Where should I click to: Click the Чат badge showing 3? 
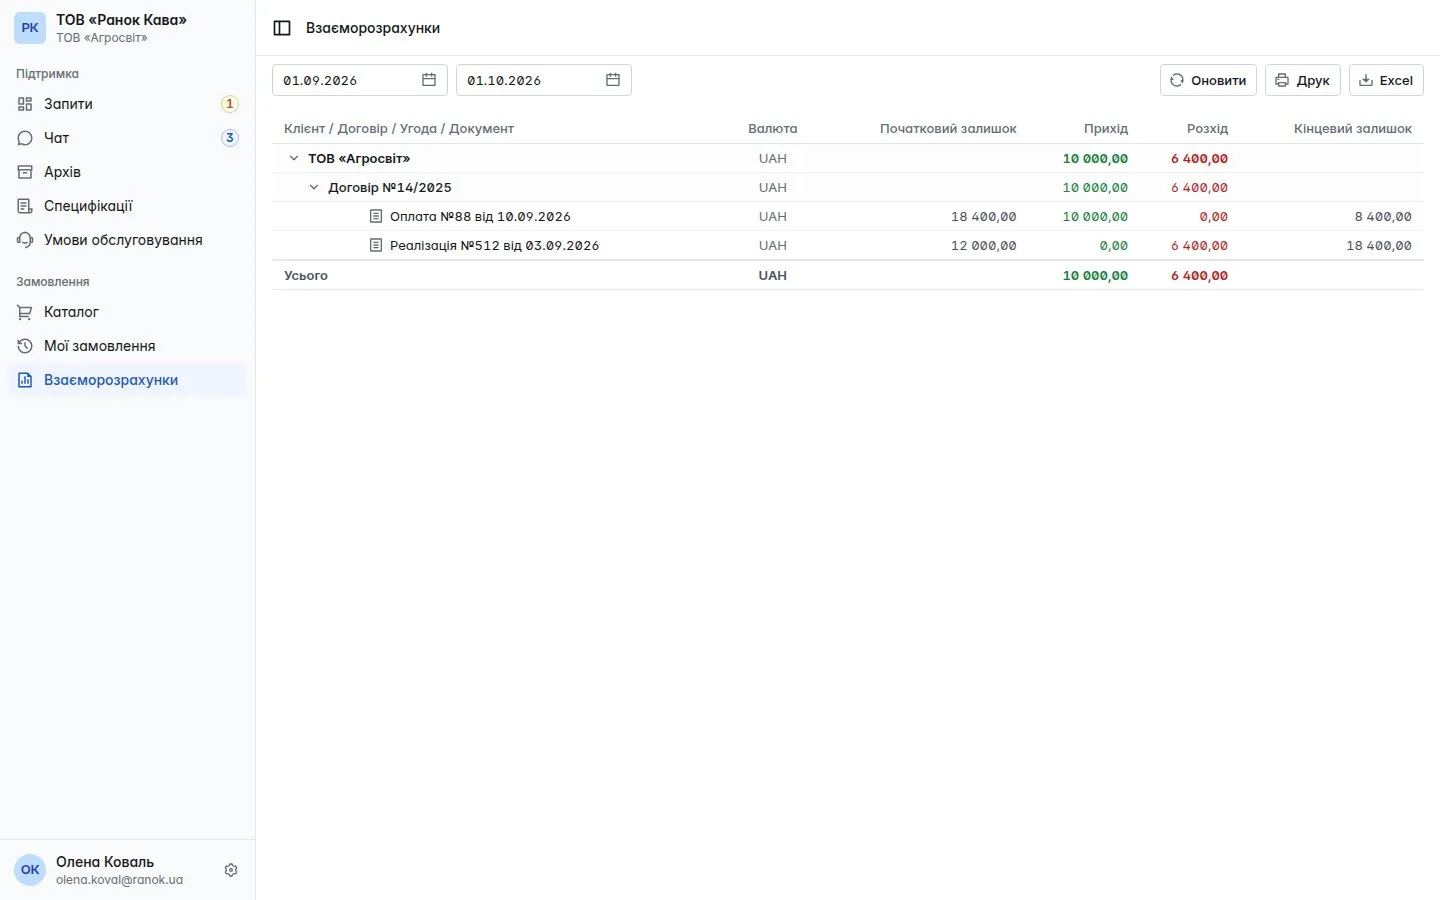(229, 138)
